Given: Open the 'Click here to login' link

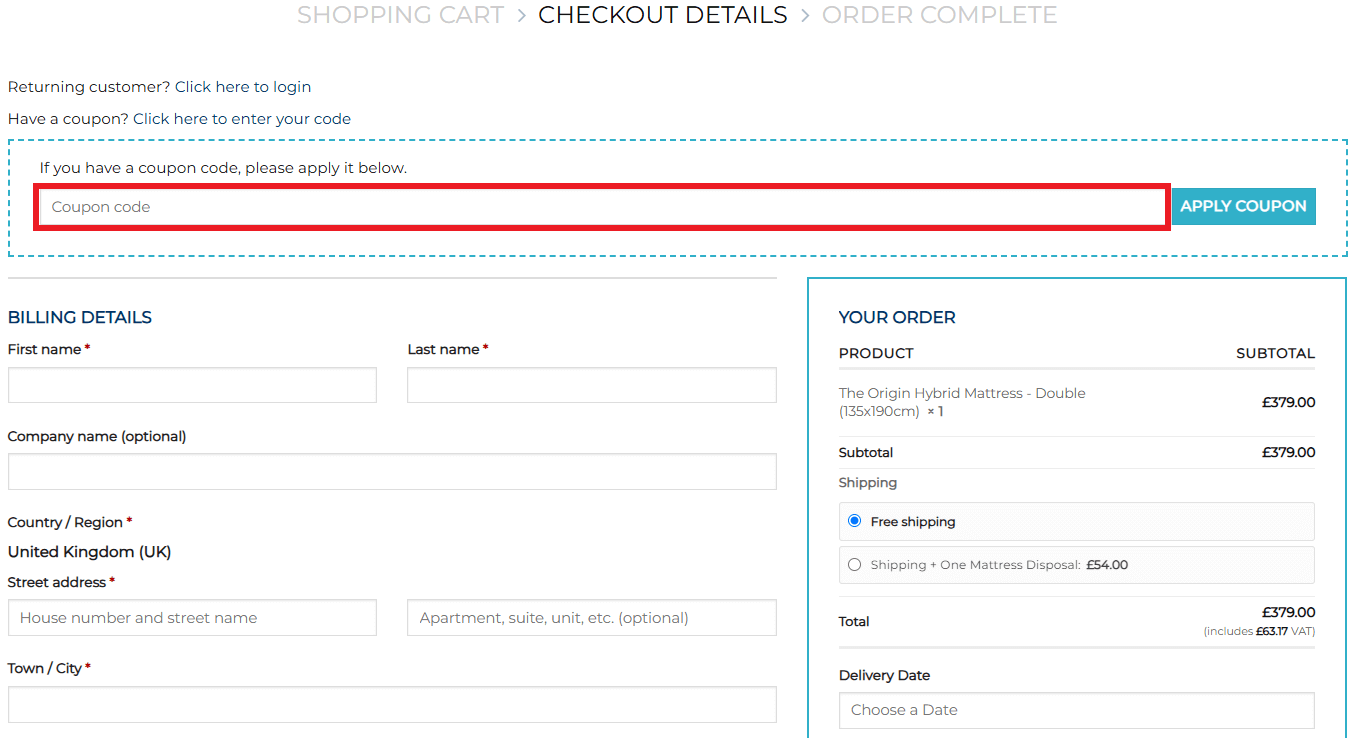Looking at the screenshot, I should (x=243, y=87).
